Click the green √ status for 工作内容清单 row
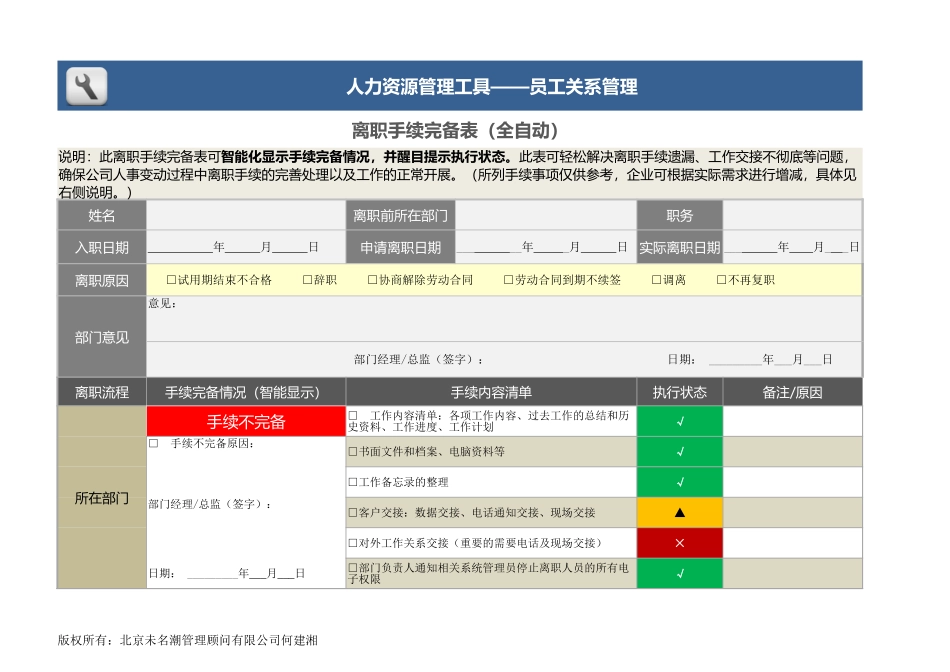The height and width of the screenshot is (672, 950). [x=679, y=421]
